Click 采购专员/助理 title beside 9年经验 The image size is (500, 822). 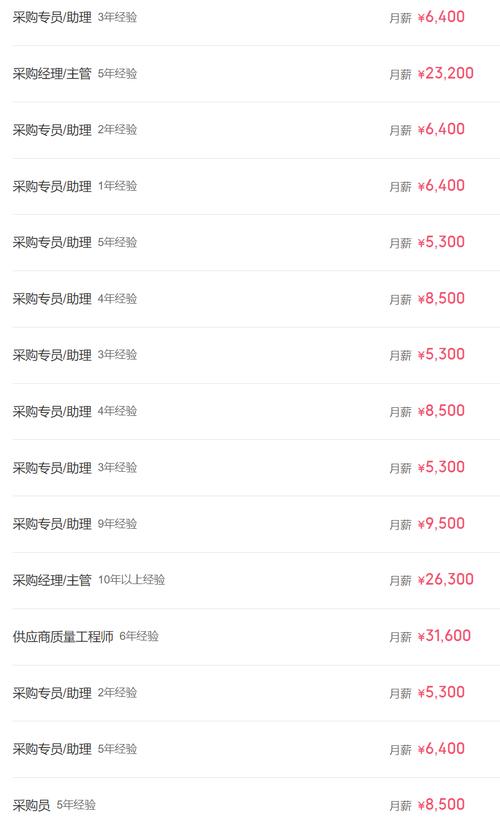pos(52,524)
